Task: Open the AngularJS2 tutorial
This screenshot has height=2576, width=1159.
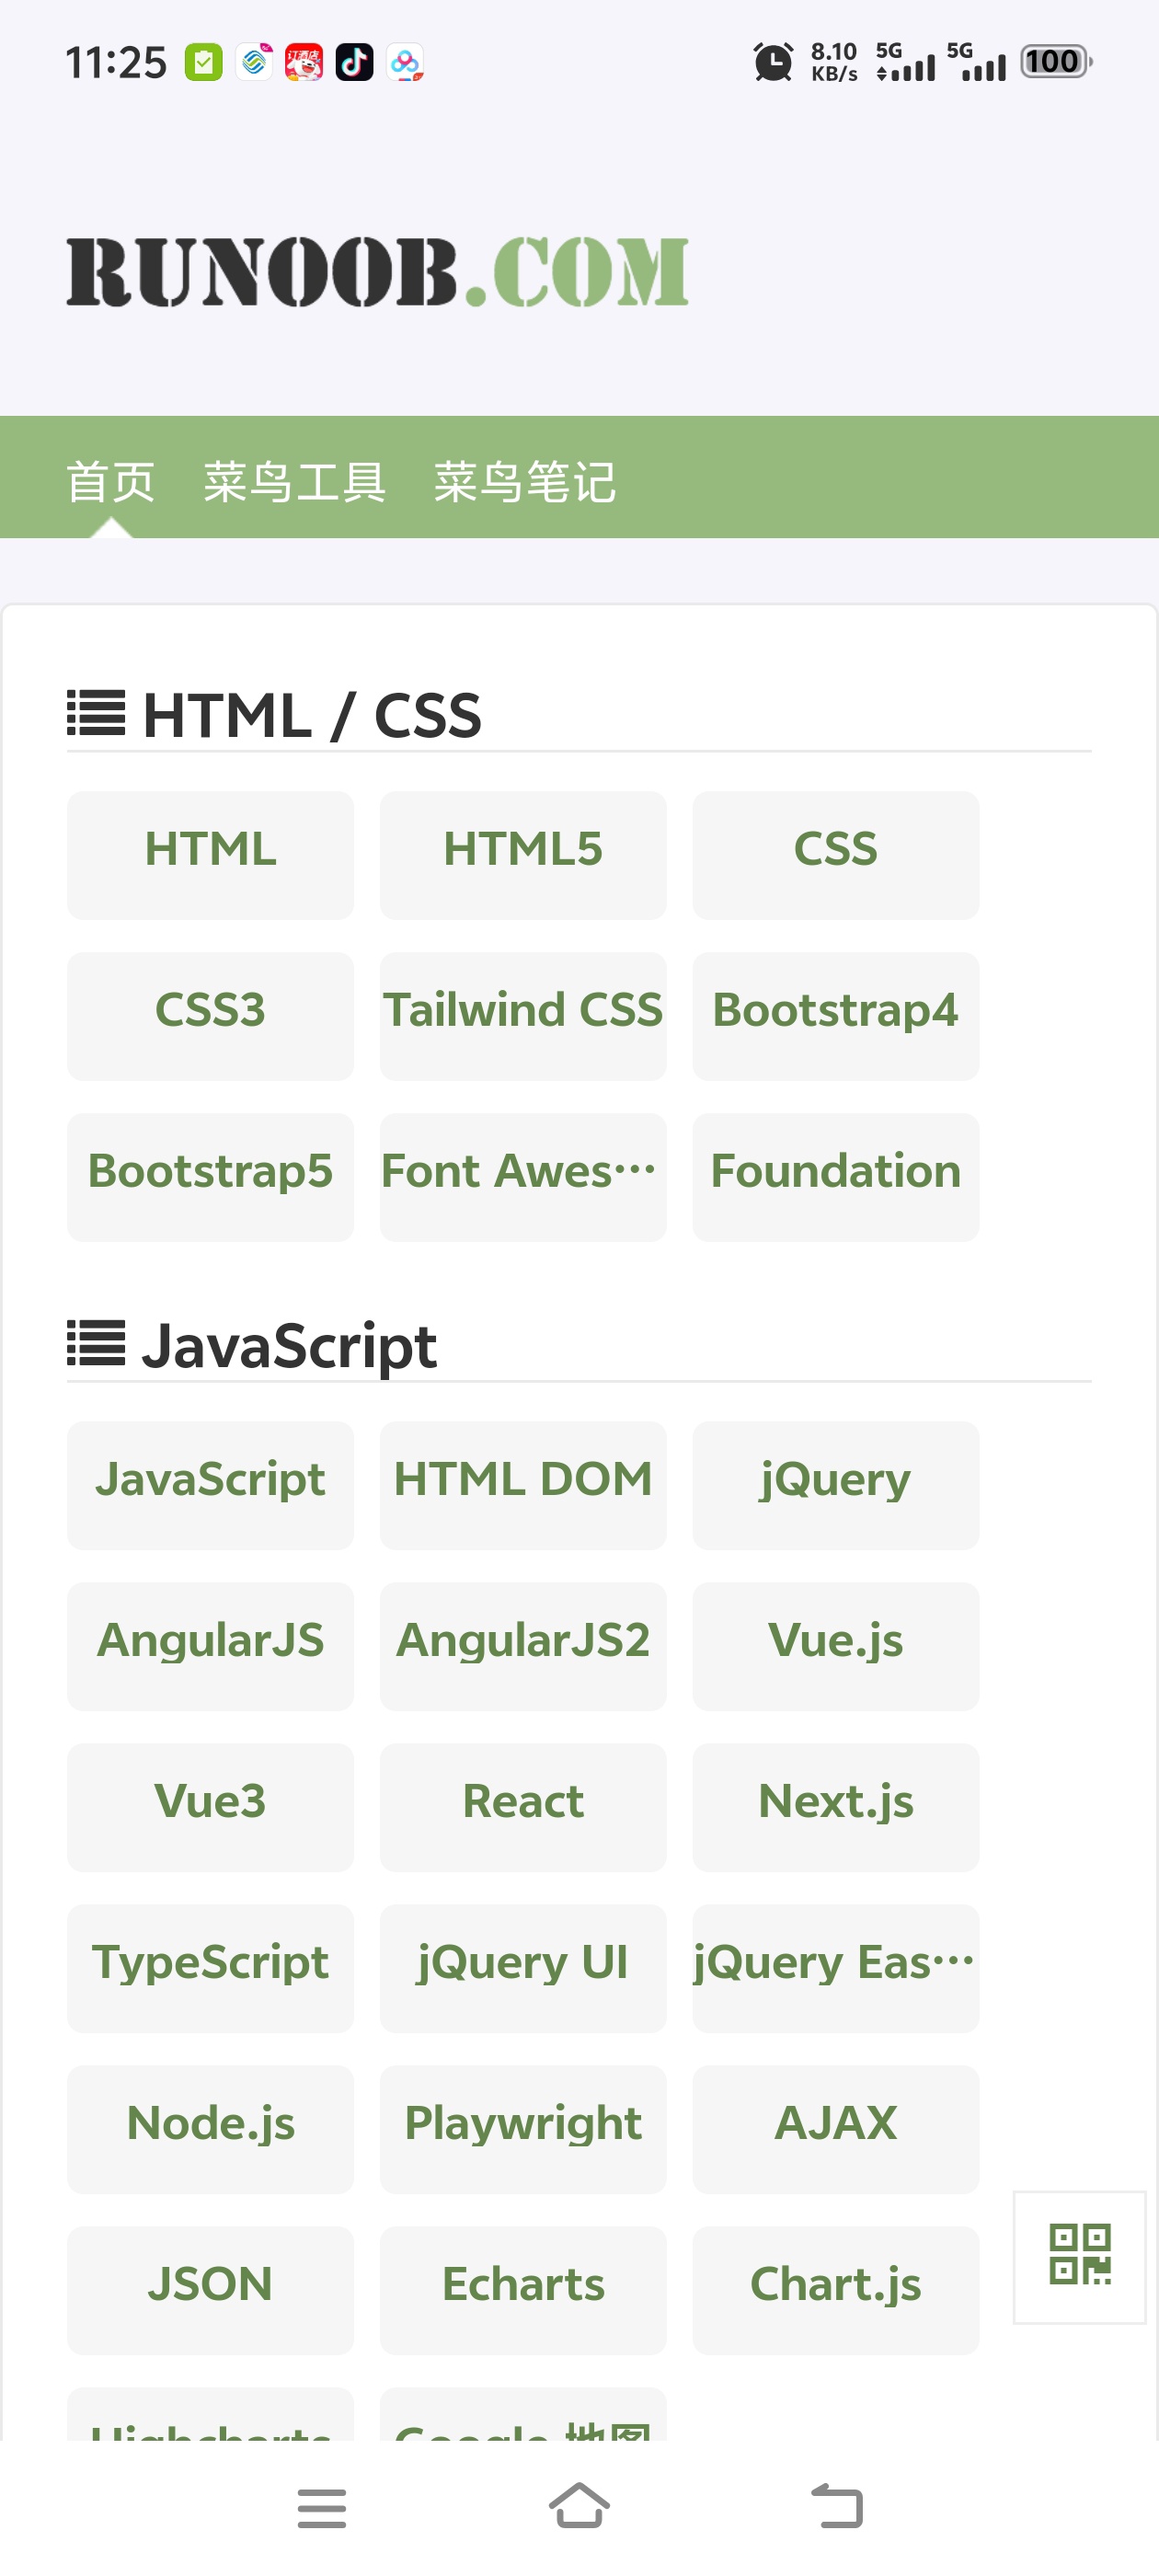Action: click(x=523, y=1646)
